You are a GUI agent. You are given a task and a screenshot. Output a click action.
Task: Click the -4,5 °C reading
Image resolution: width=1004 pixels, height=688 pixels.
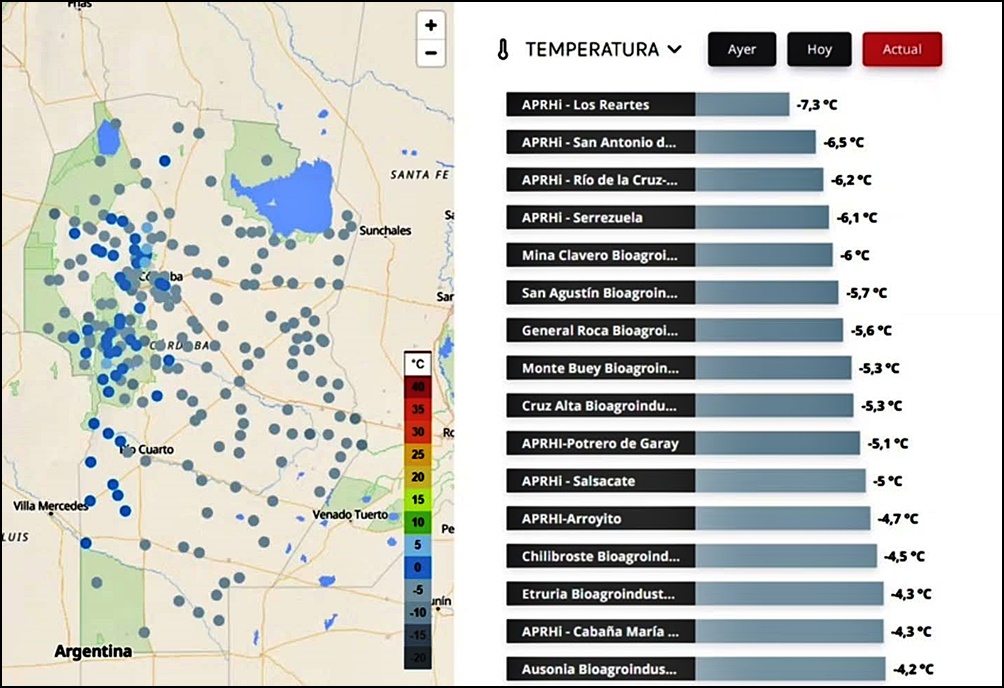point(905,557)
